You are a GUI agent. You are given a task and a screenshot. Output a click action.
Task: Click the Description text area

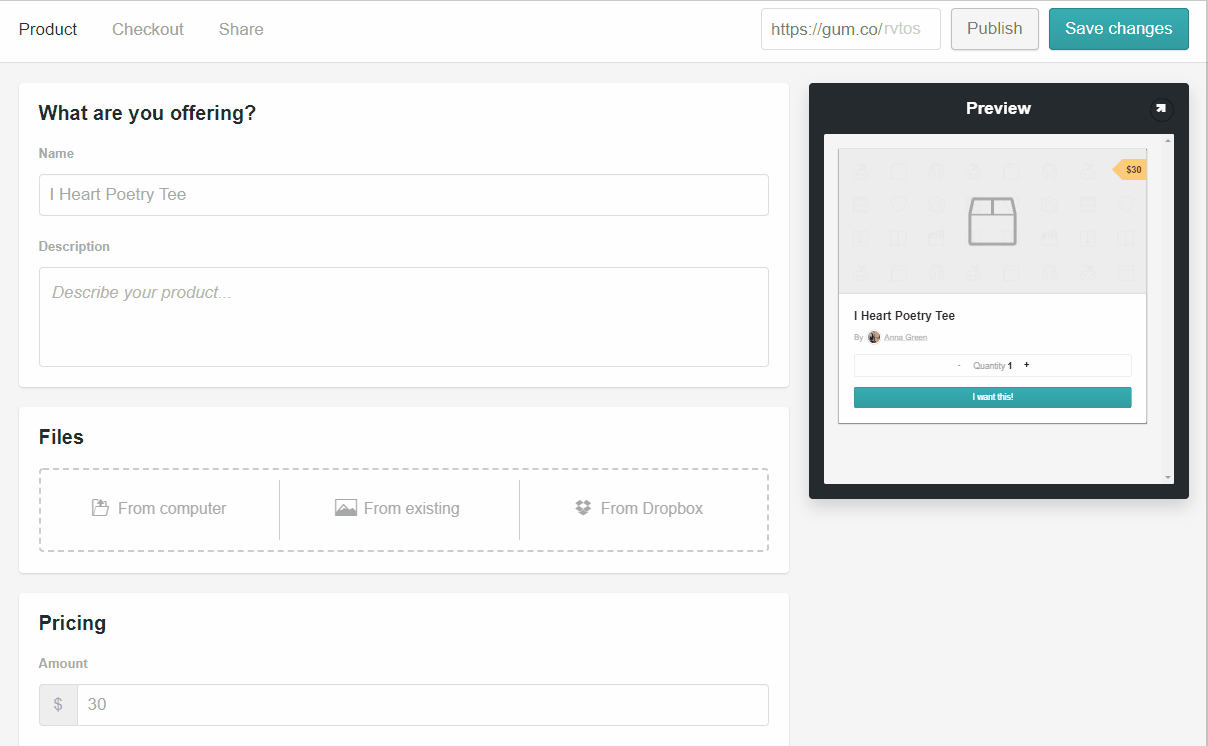[x=404, y=317]
